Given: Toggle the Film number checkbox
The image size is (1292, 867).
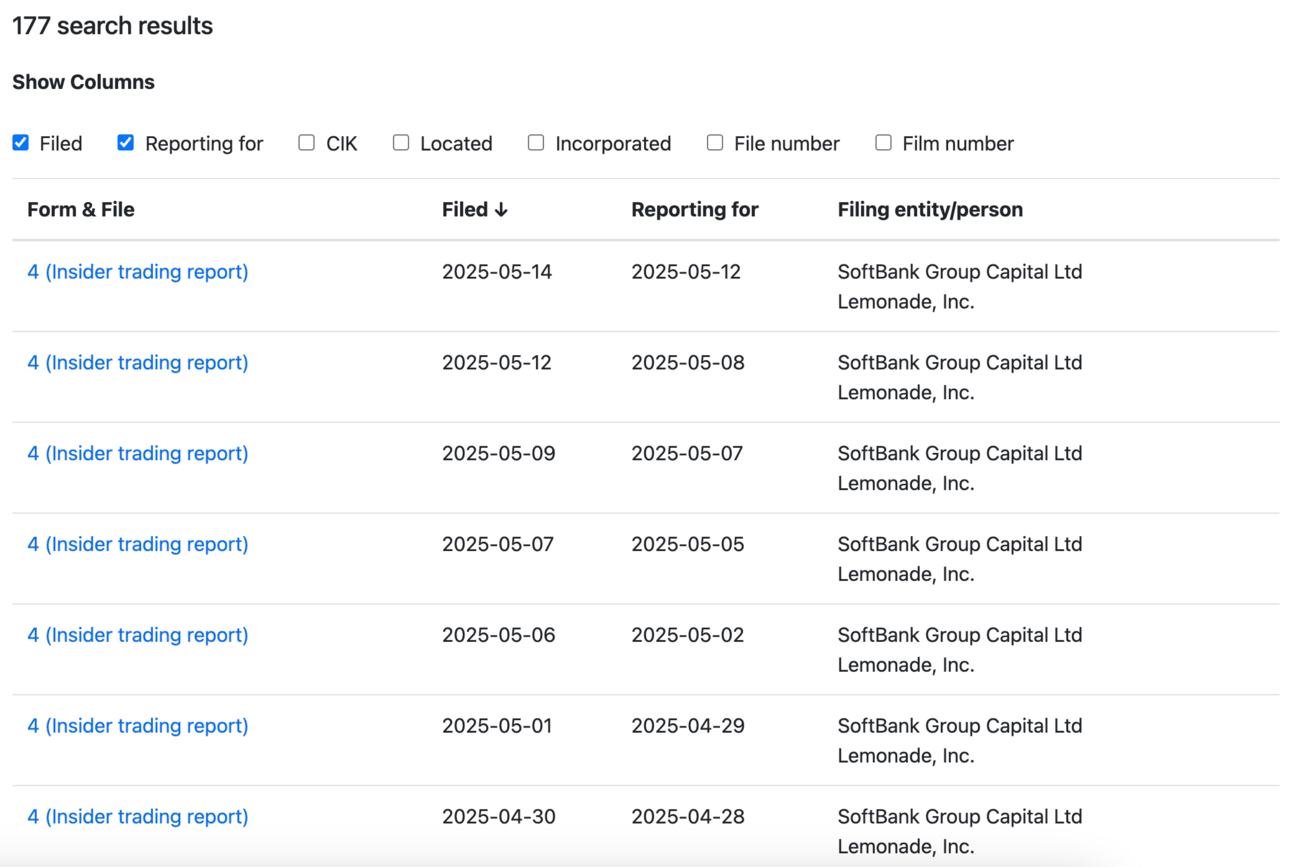Looking at the screenshot, I should (x=883, y=143).
